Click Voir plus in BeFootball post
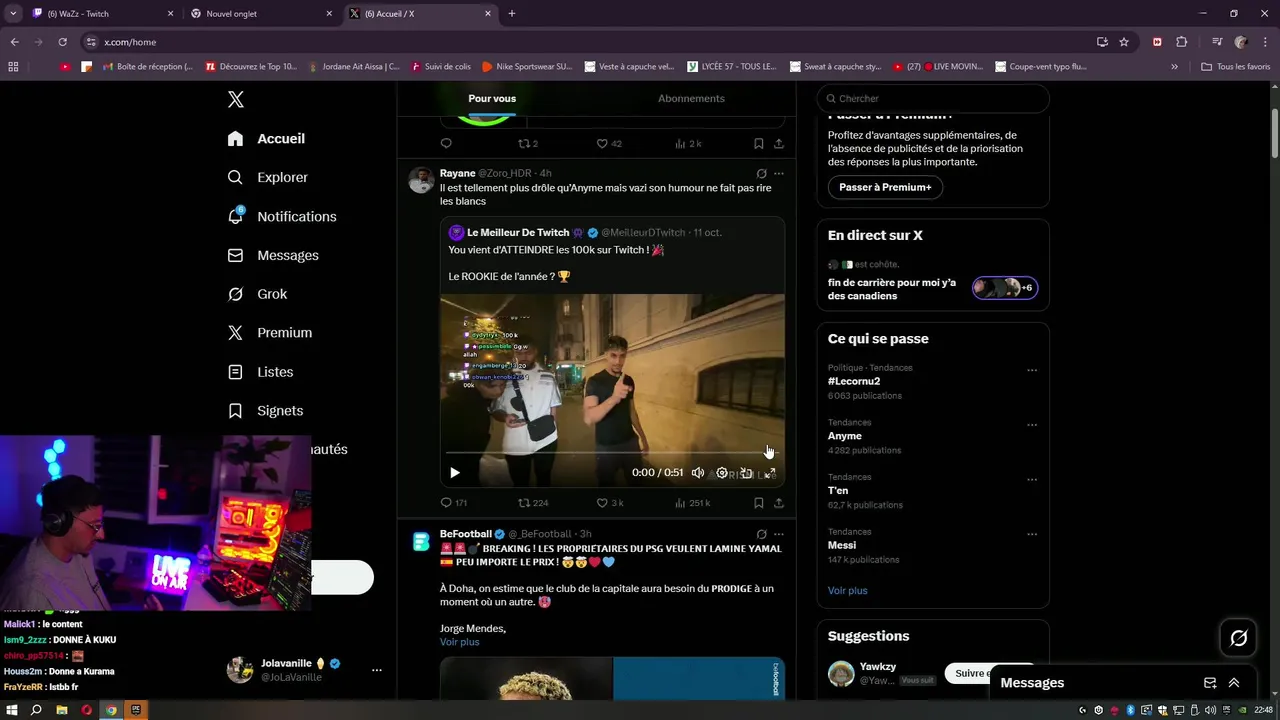Image resolution: width=1280 pixels, height=720 pixels. click(459, 642)
